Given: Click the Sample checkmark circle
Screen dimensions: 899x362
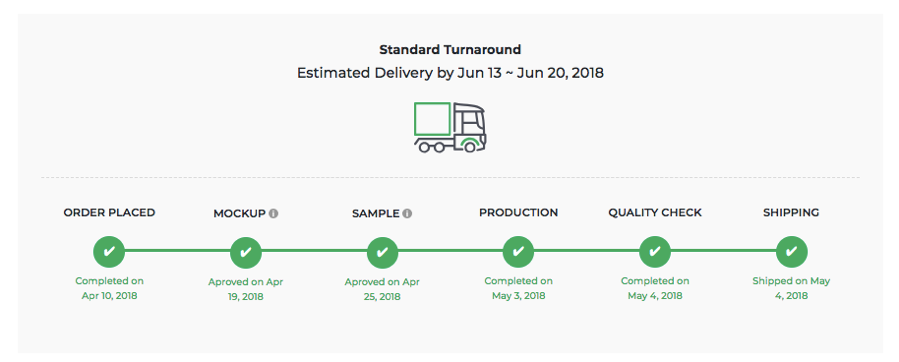Looking at the screenshot, I should click(382, 252).
